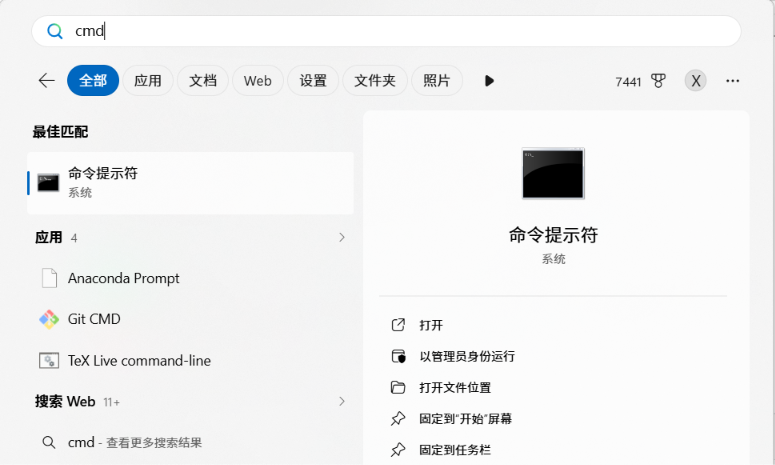Click the search magnifier icon in search box
The width and height of the screenshot is (775, 465).
(55, 31)
